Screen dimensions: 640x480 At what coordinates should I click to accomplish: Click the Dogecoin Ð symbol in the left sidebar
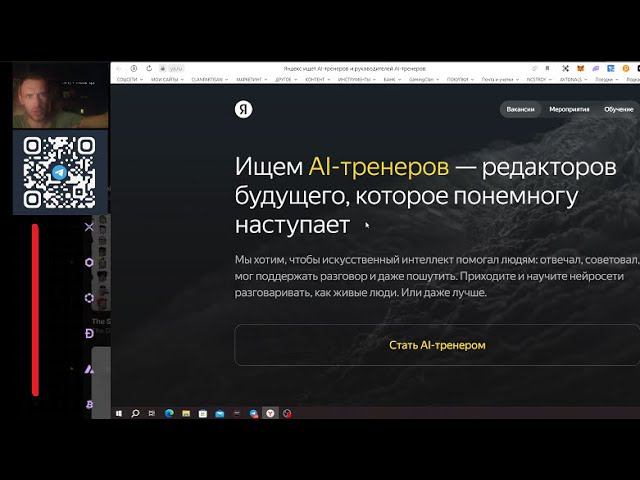pyautogui.click(x=89, y=333)
